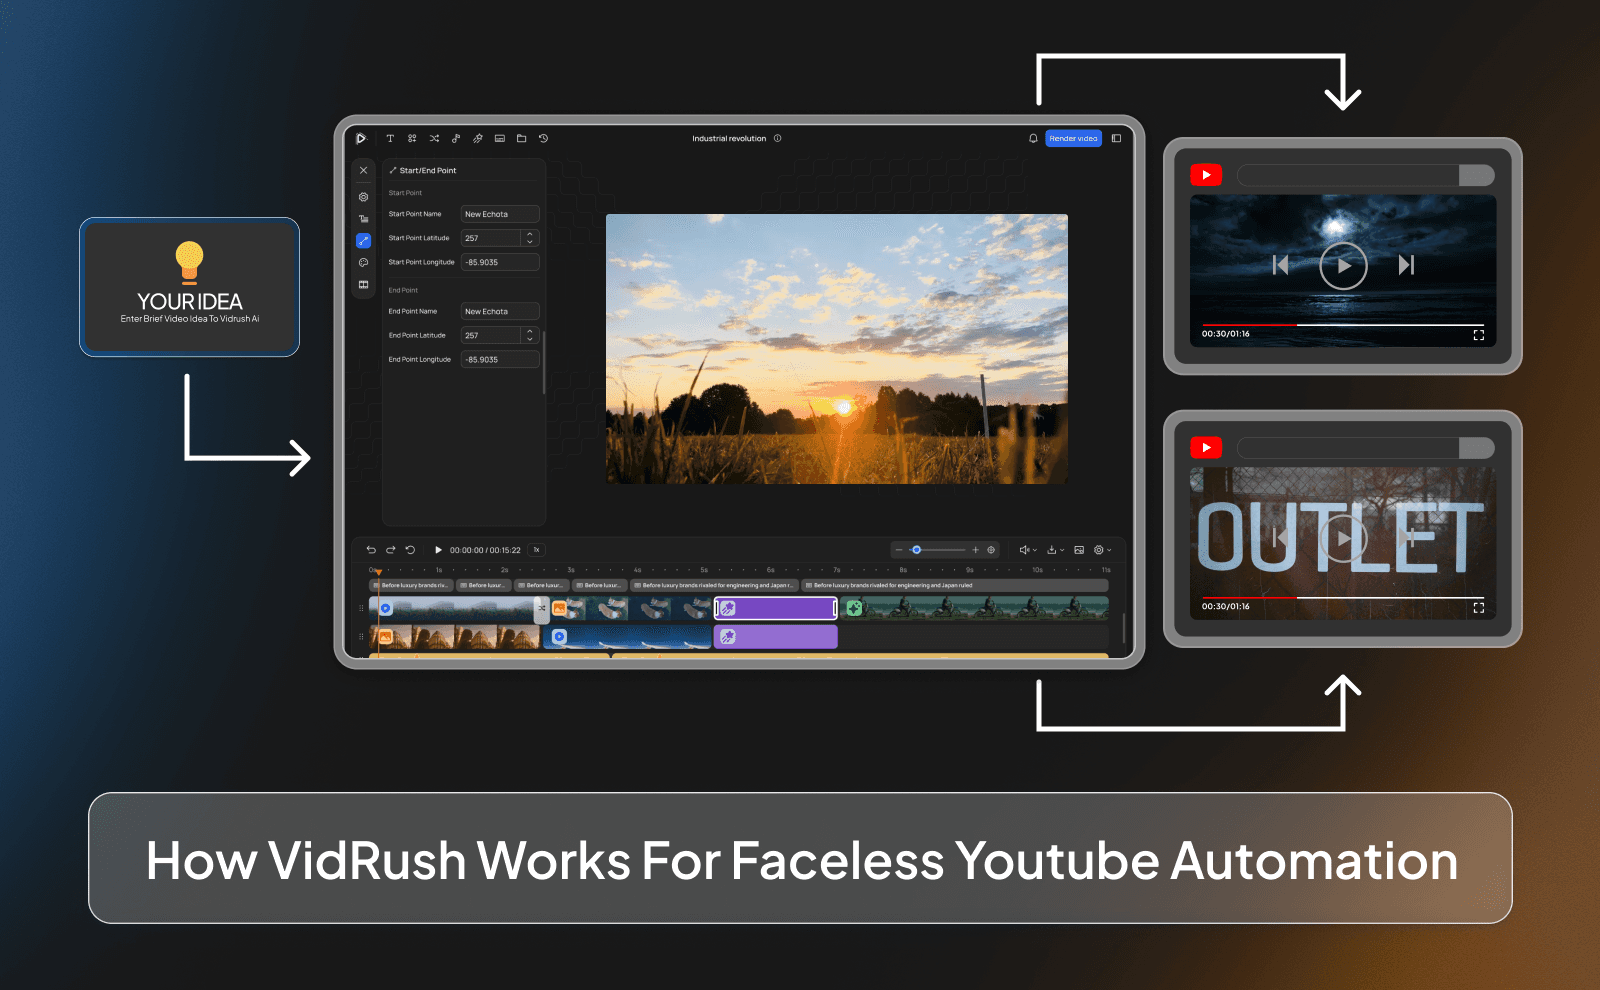Click the reset circular arrow in timeline
1600x990 pixels.
coord(410,550)
